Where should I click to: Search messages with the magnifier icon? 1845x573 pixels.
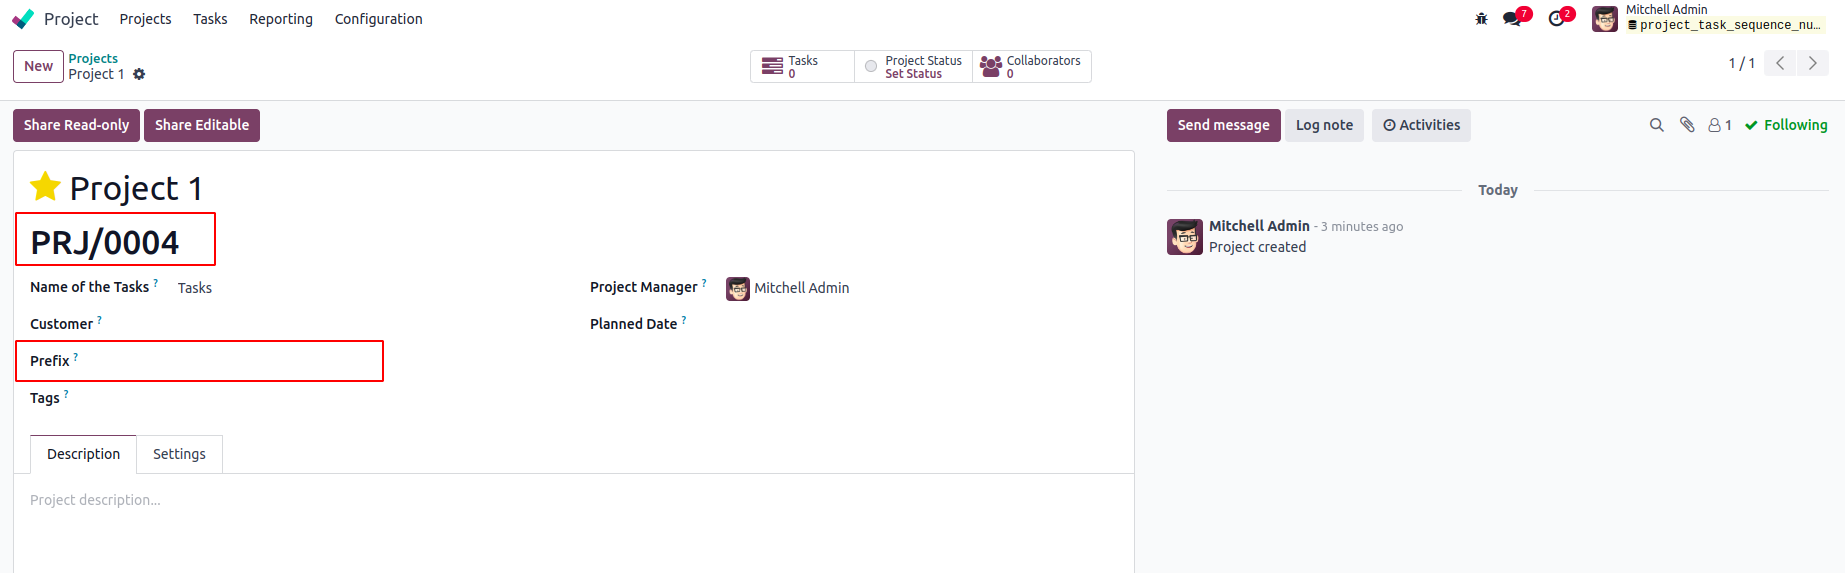tap(1656, 125)
